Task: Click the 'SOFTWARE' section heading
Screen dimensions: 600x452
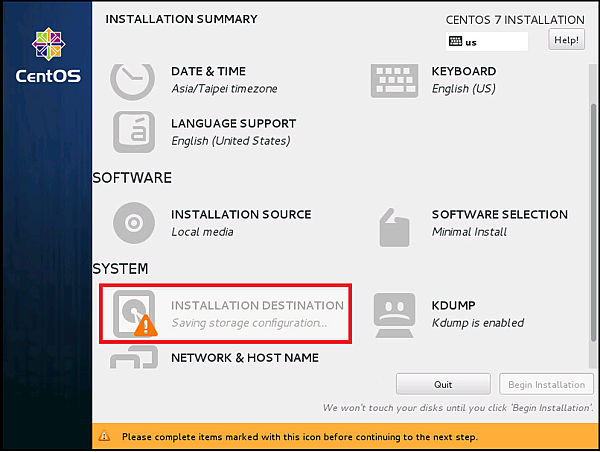Action: pyautogui.click(x=132, y=178)
